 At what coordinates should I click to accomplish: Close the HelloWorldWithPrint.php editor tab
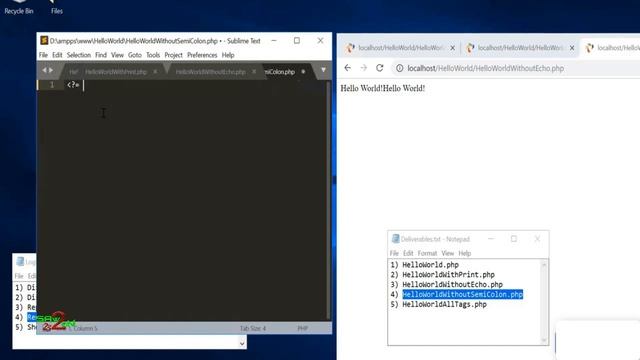pyautogui.click(x=155, y=71)
